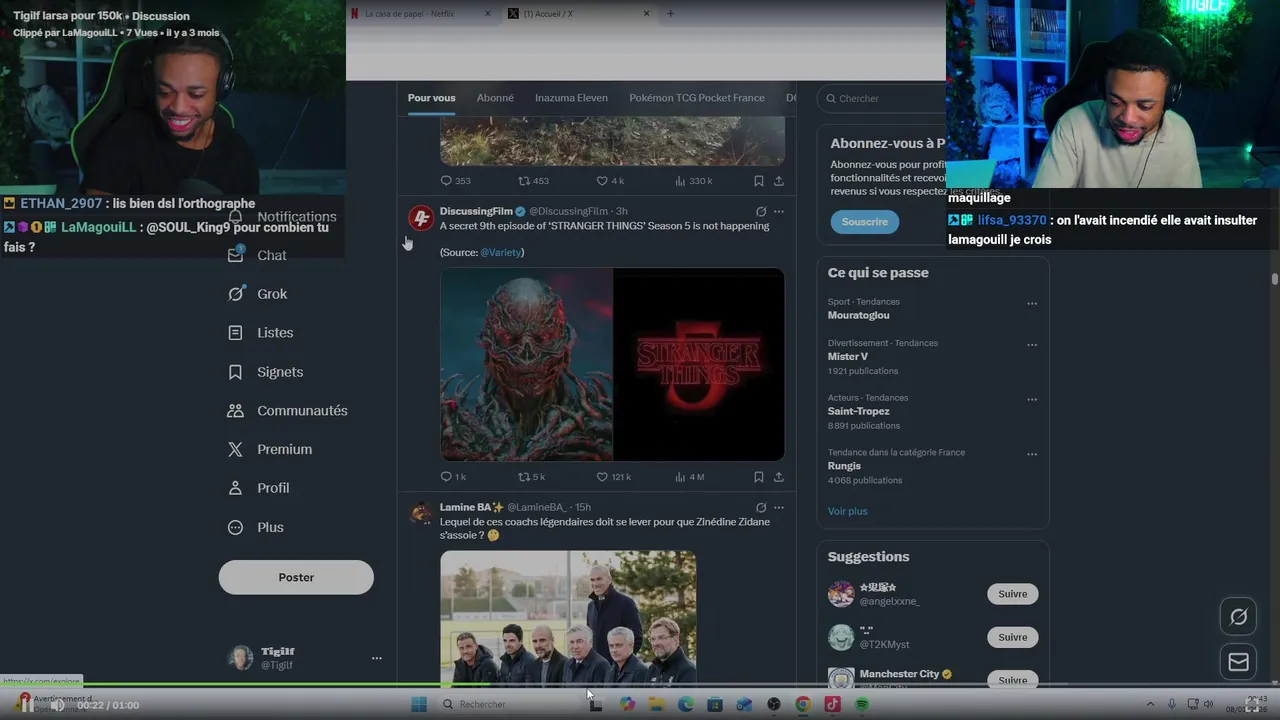Click the Poster button

(296, 577)
